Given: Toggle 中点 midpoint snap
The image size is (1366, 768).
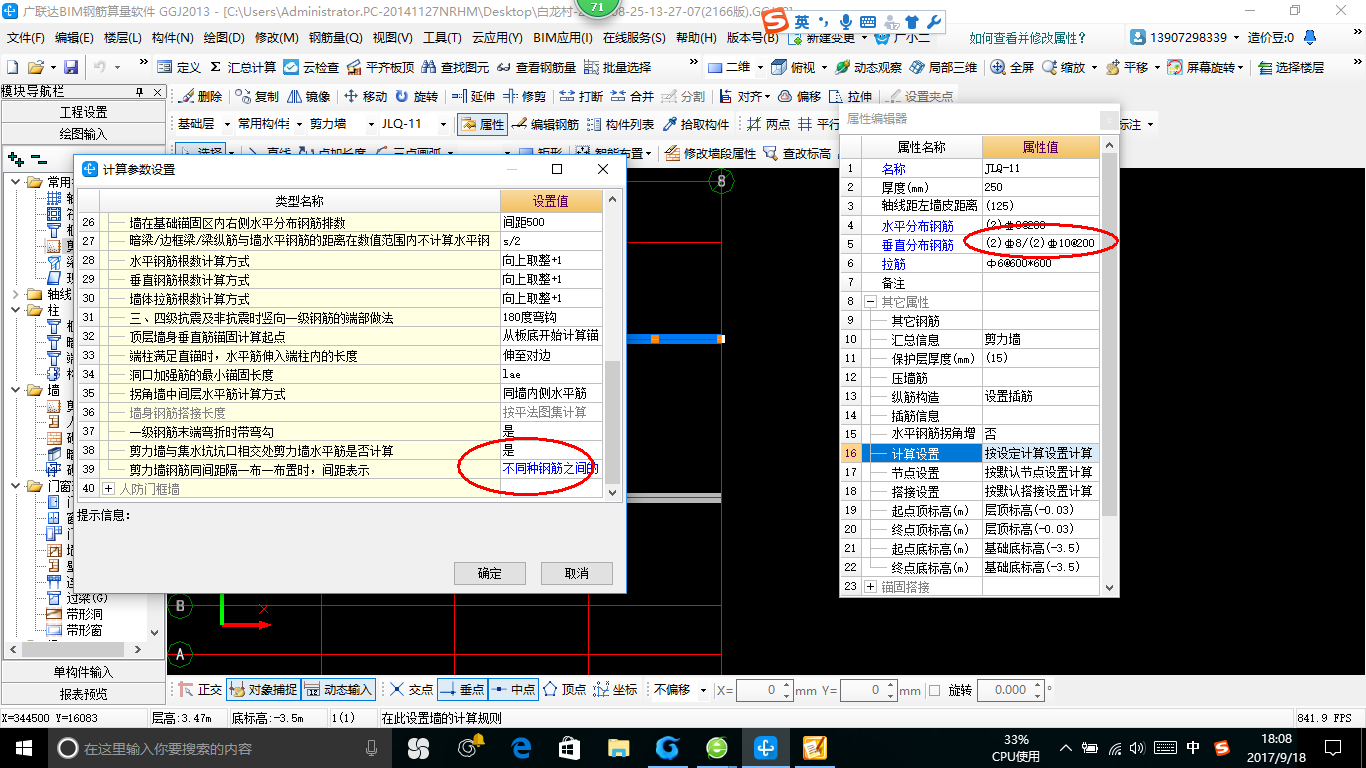Looking at the screenshot, I should coord(513,689).
